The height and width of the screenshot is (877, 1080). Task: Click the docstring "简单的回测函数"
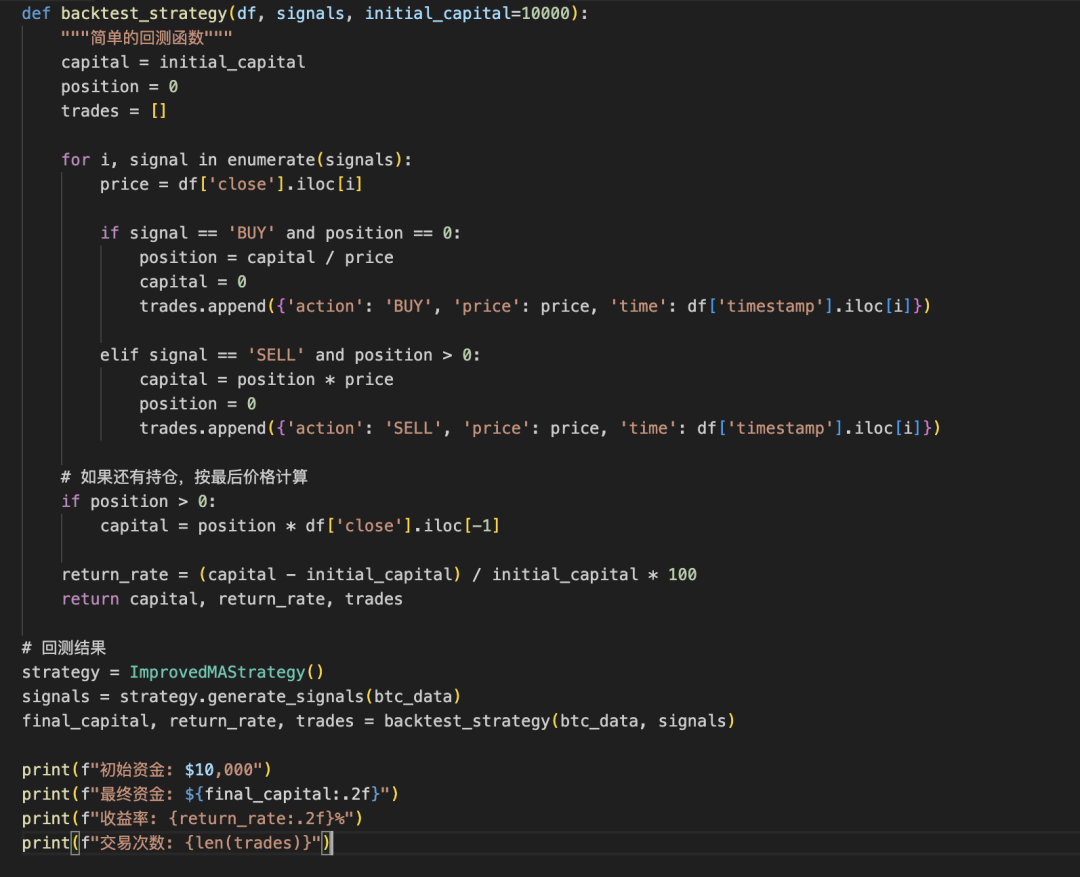[x=147, y=37]
